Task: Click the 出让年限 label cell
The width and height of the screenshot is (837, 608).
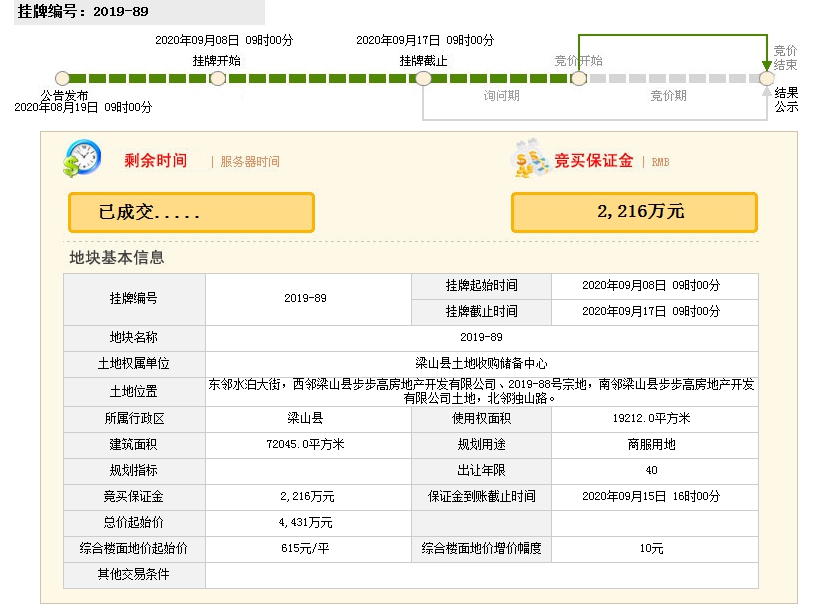Action: tap(481, 471)
